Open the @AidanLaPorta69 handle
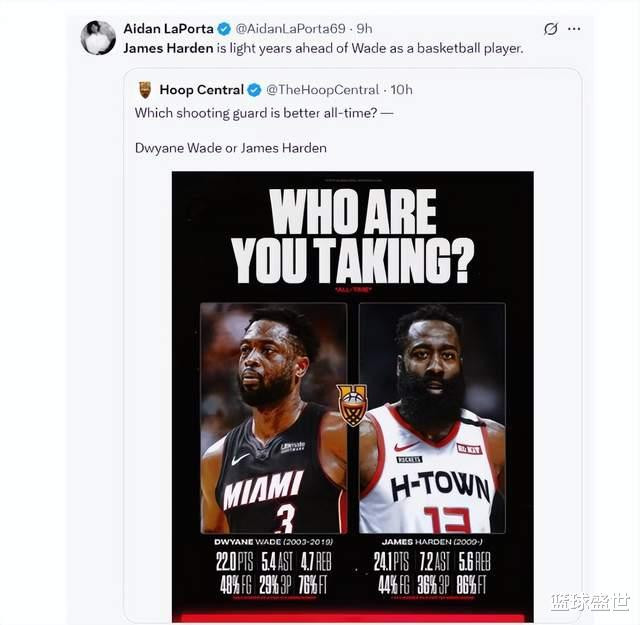This screenshot has width=640, height=625. click(290, 29)
